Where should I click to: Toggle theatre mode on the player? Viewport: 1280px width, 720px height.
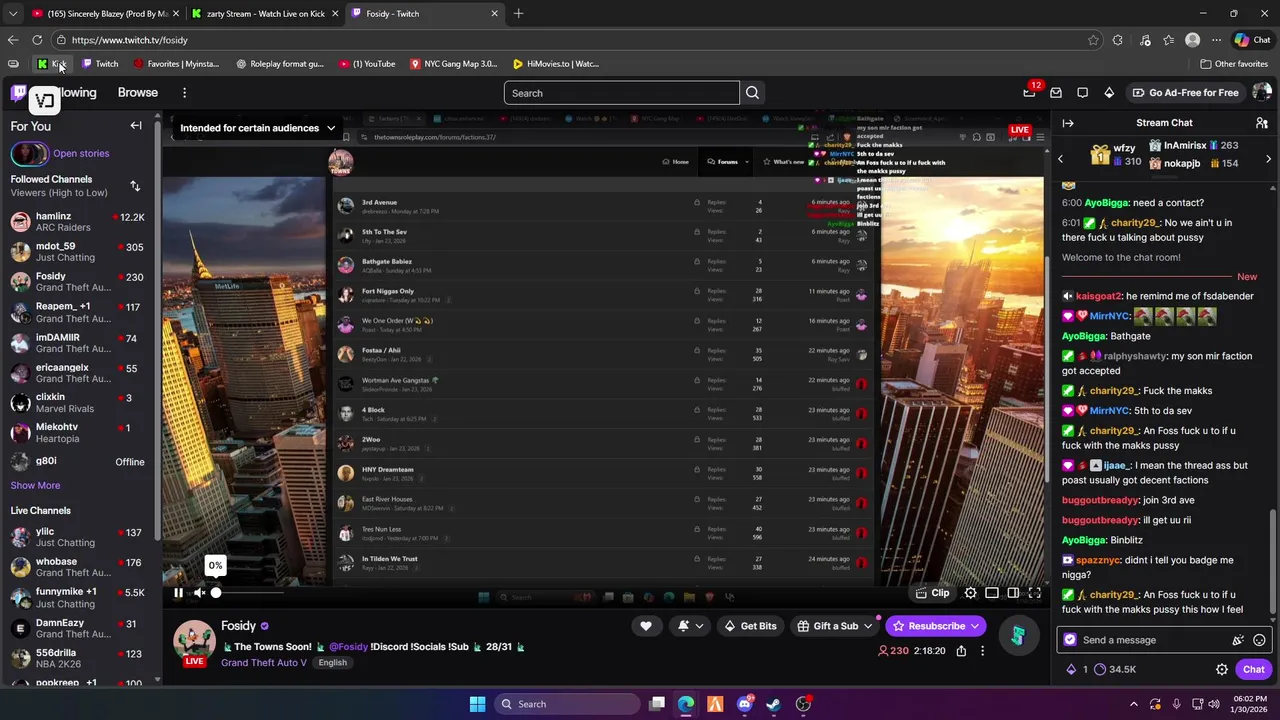(1013, 593)
